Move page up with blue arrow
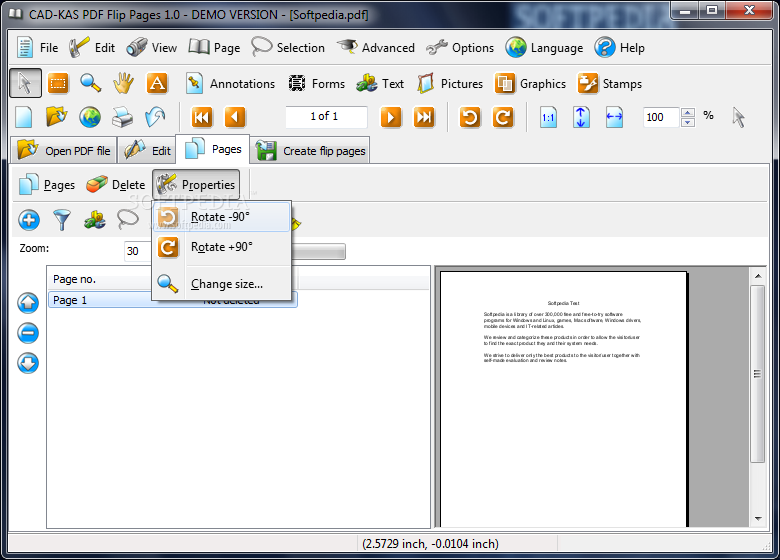This screenshot has width=780, height=560. coord(28,302)
